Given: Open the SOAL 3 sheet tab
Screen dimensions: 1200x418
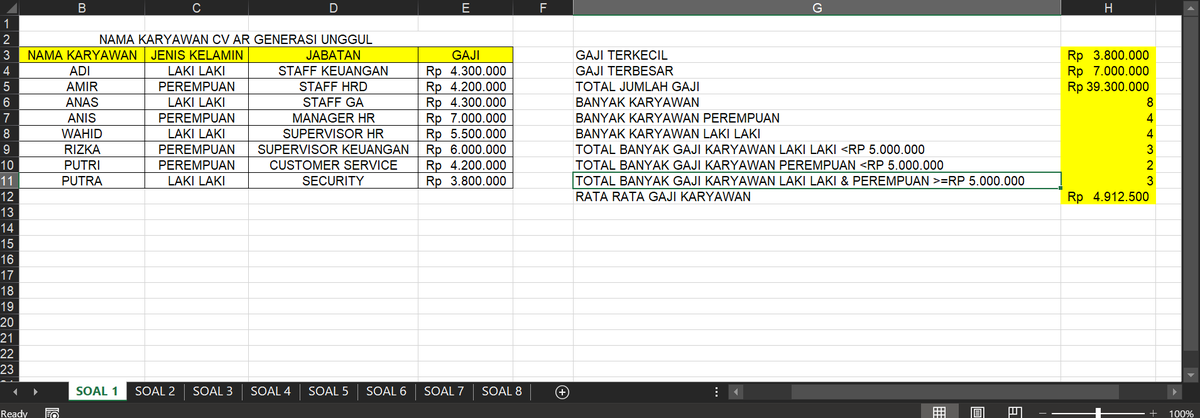Looking at the screenshot, I should (x=213, y=392).
